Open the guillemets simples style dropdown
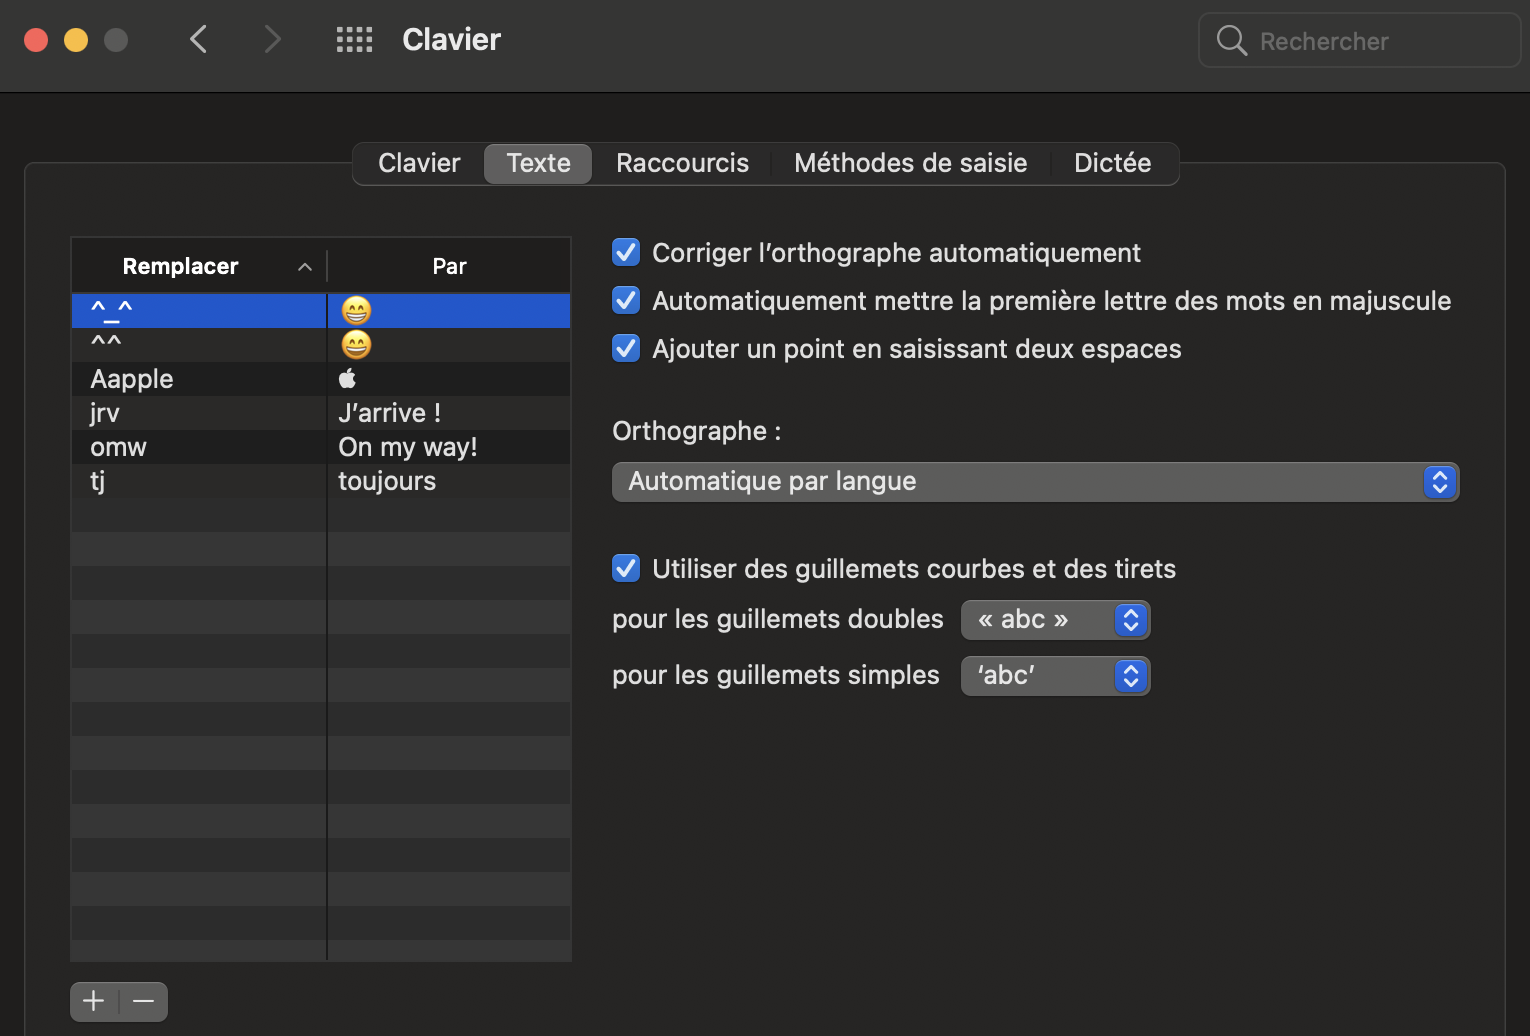This screenshot has width=1530, height=1036. 1055,676
